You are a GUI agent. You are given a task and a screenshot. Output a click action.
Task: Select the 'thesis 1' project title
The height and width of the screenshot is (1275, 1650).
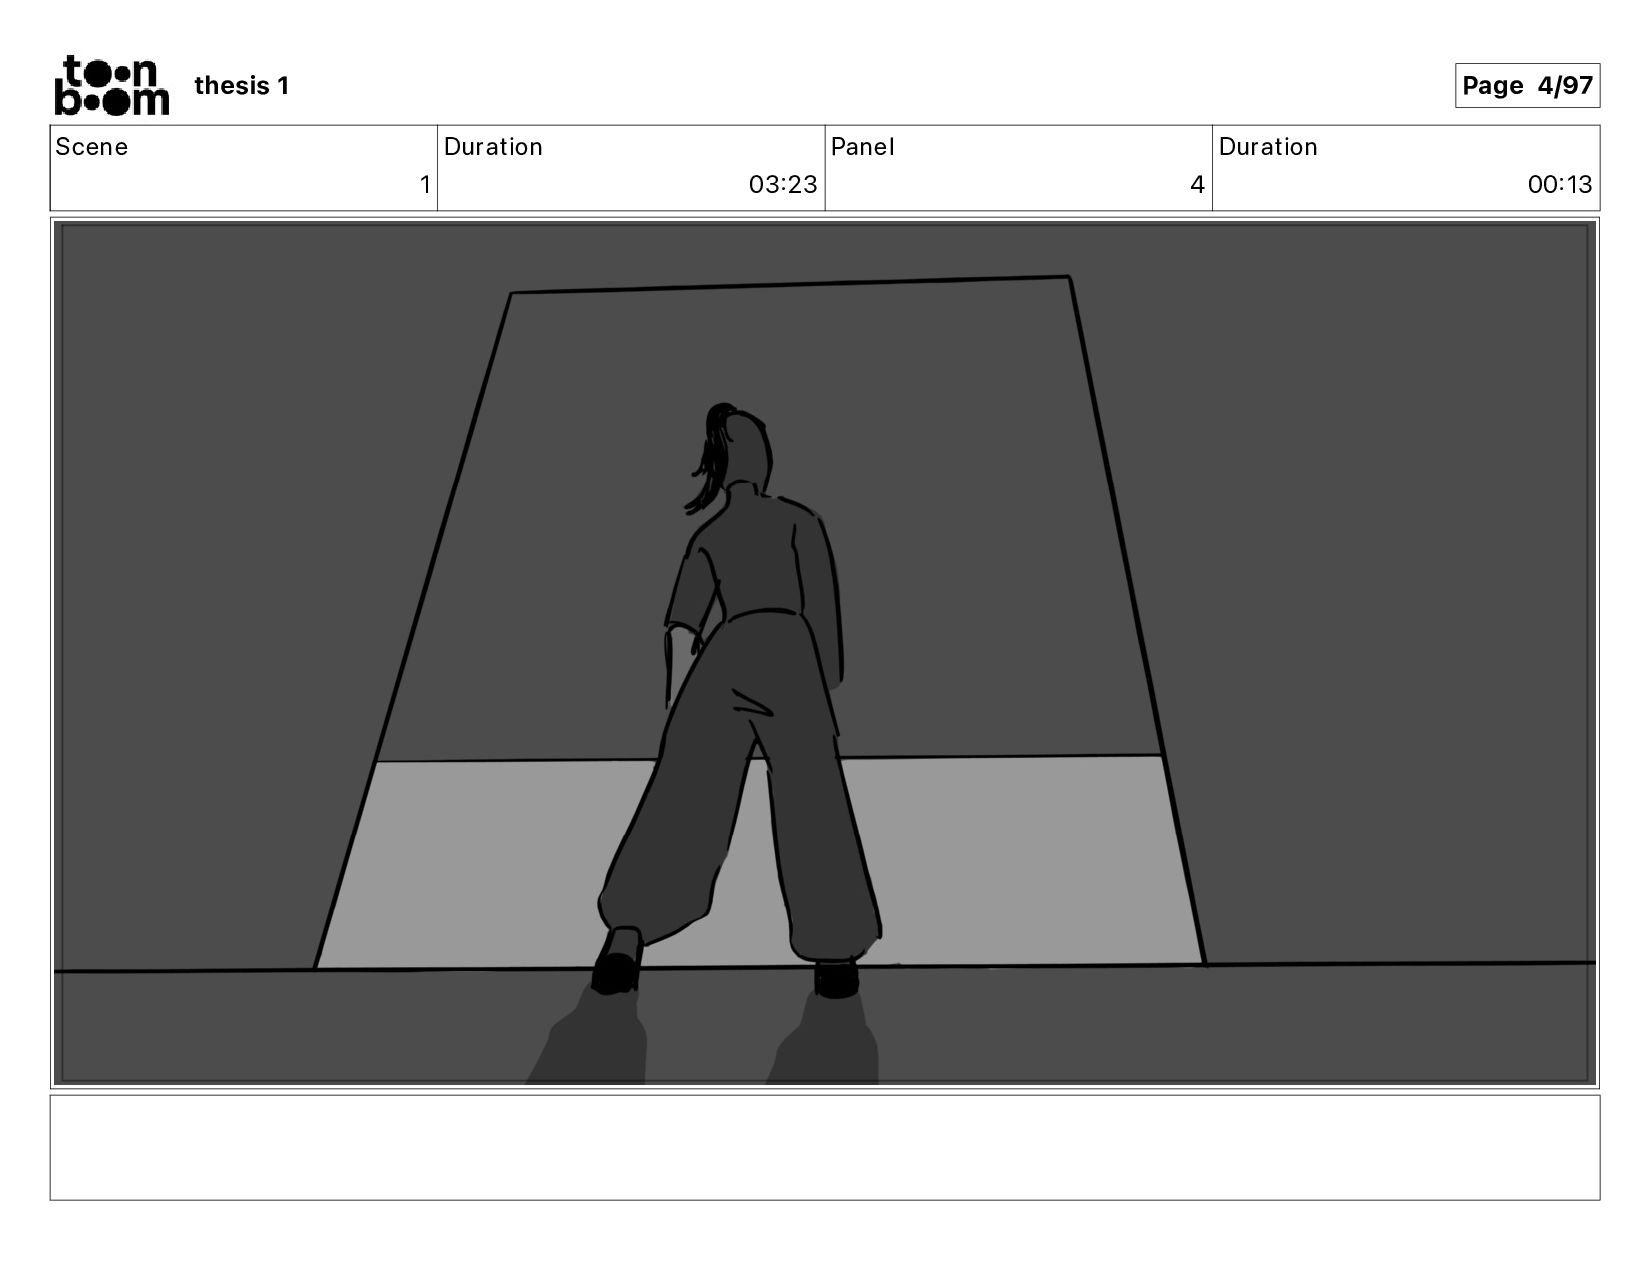(241, 86)
